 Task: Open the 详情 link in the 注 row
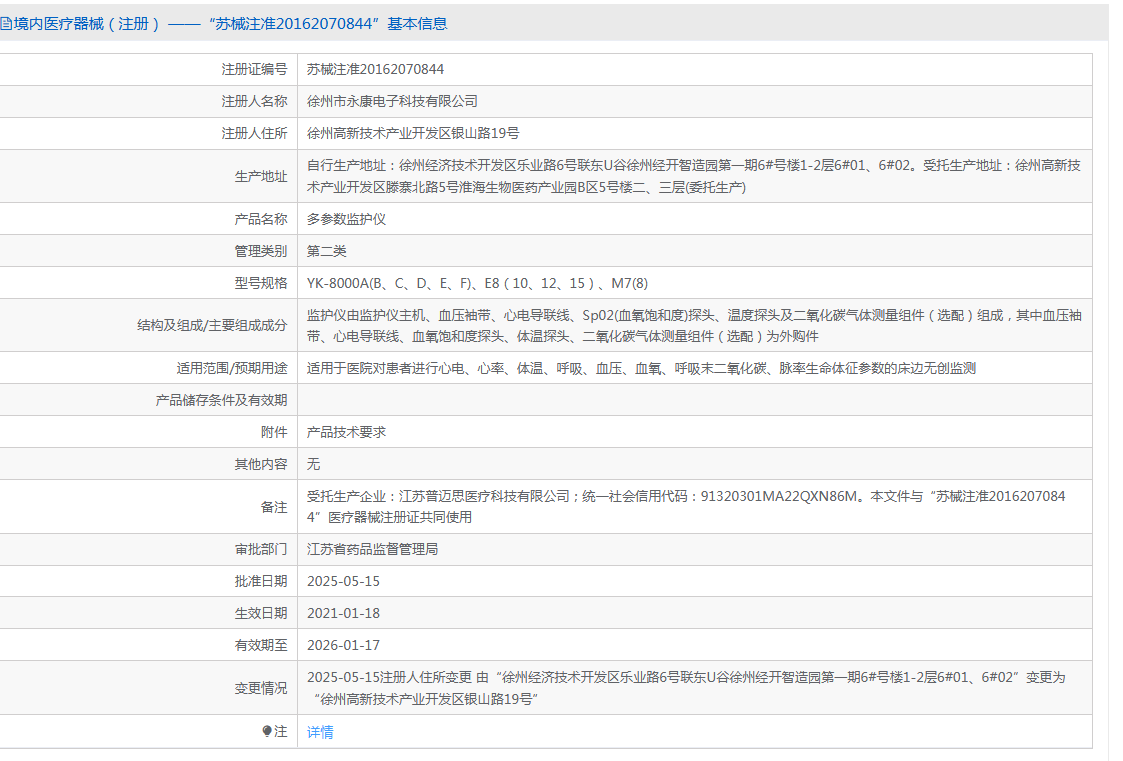319,732
